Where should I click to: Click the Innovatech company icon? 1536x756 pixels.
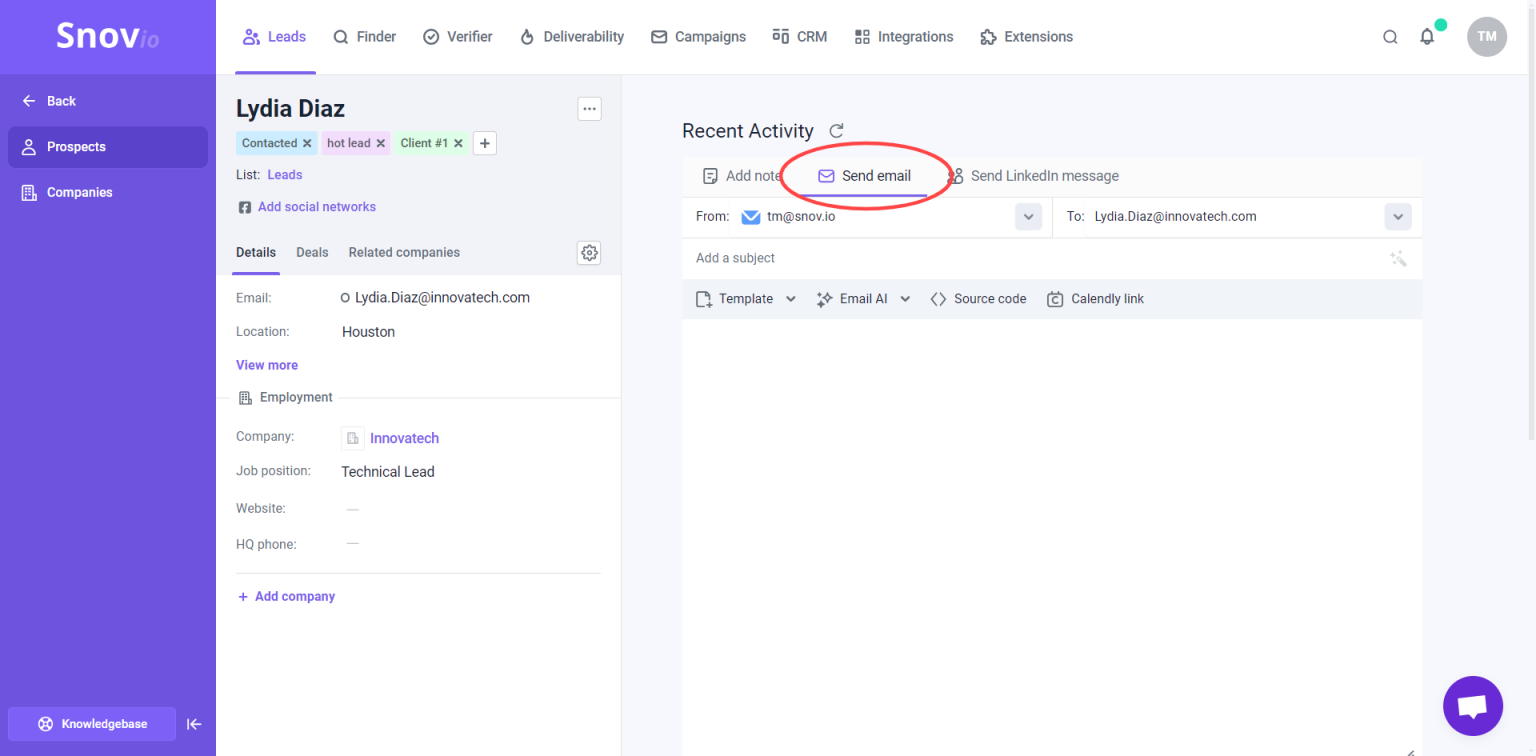[353, 438]
